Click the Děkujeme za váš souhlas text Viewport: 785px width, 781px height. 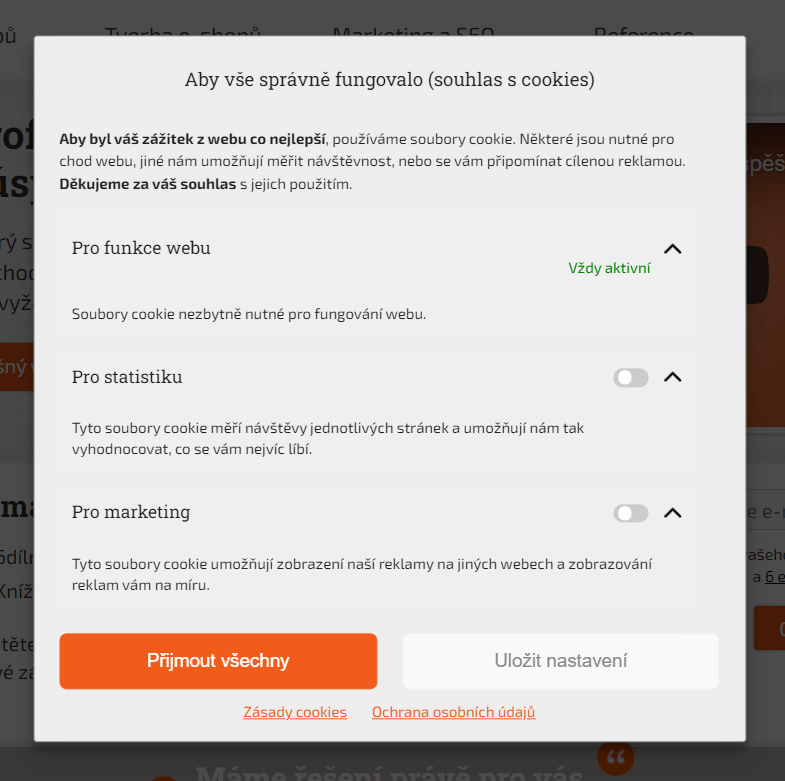148,184
